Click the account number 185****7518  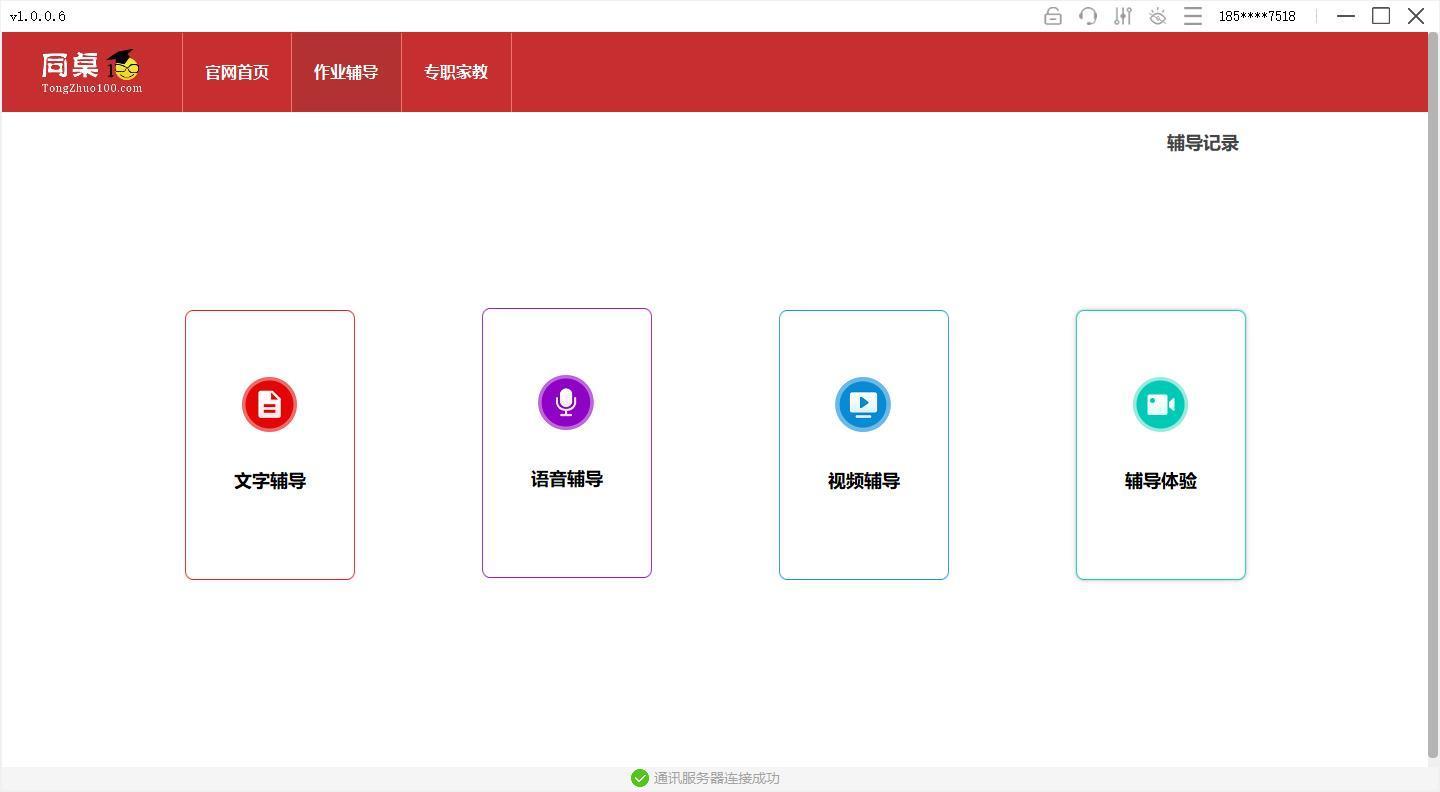click(1257, 16)
